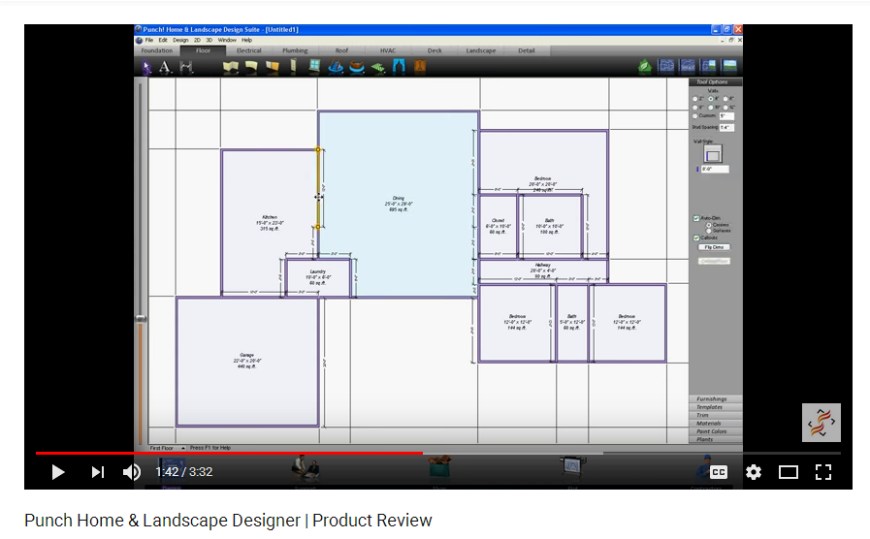
Task: Switch to the Roof tab
Action: click(x=341, y=51)
